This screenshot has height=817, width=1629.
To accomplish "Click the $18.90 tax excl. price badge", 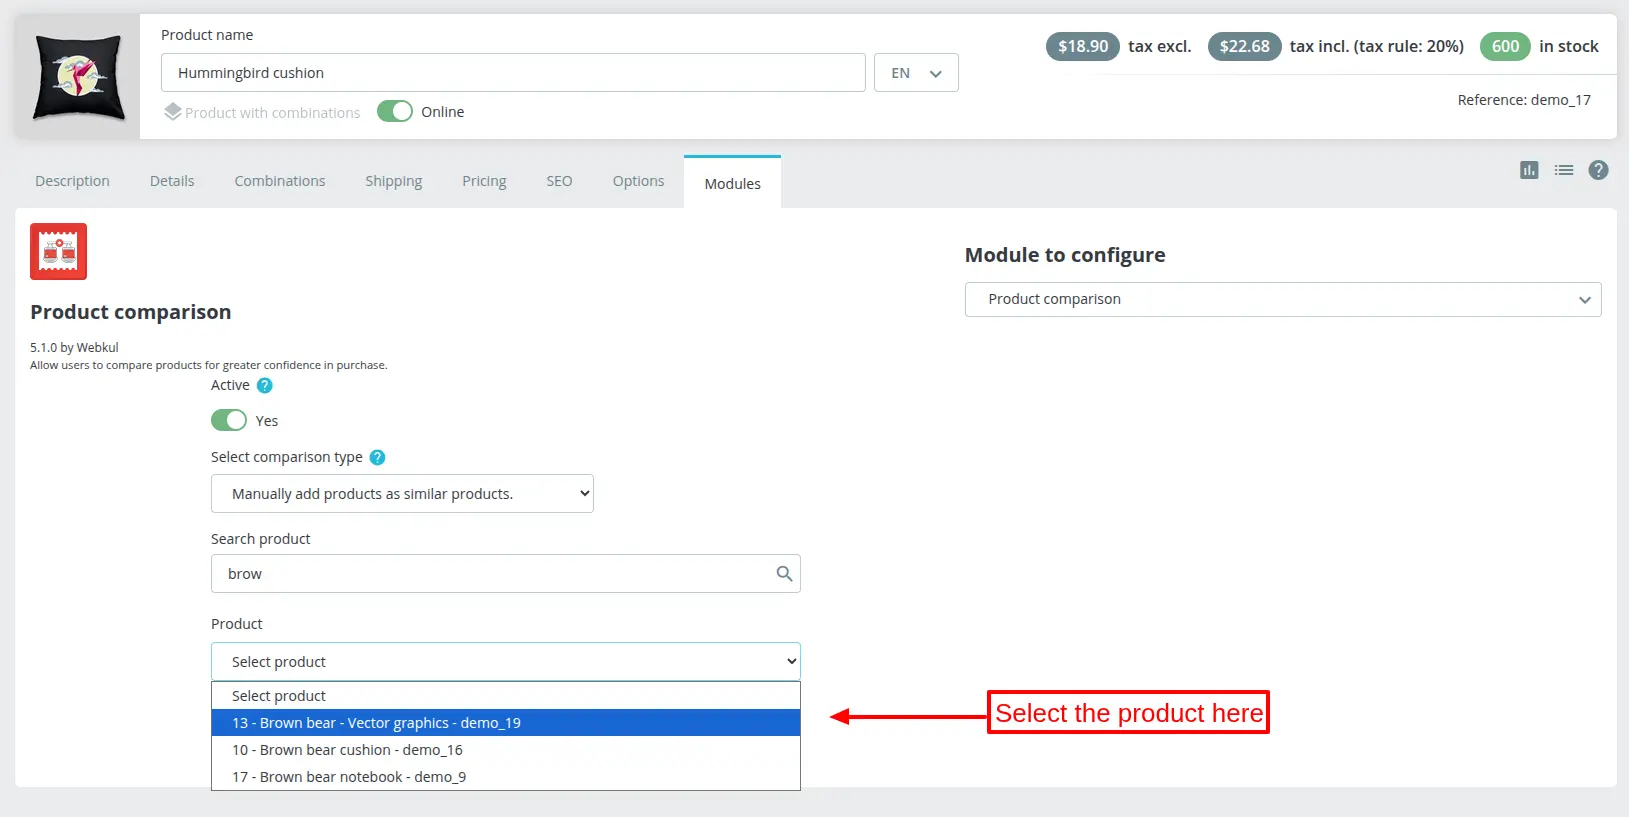I will 1083,46.
